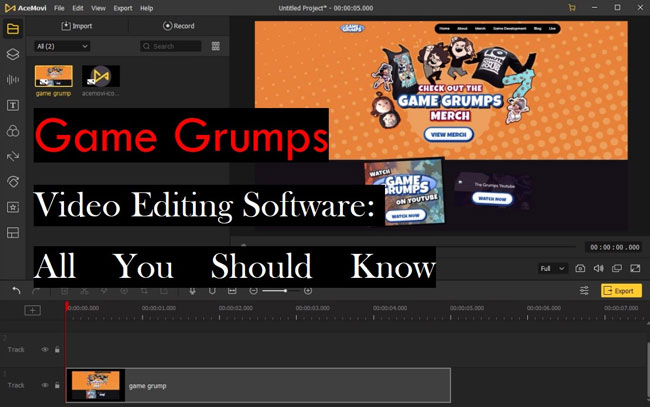Open the Media library sidebar panel

(13, 29)
